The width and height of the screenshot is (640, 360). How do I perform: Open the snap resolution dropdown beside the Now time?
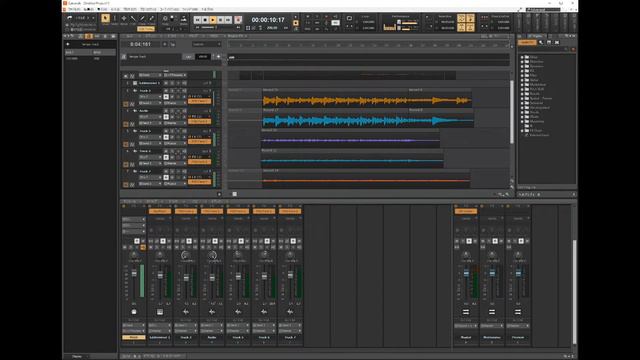(x=207, y=44)
